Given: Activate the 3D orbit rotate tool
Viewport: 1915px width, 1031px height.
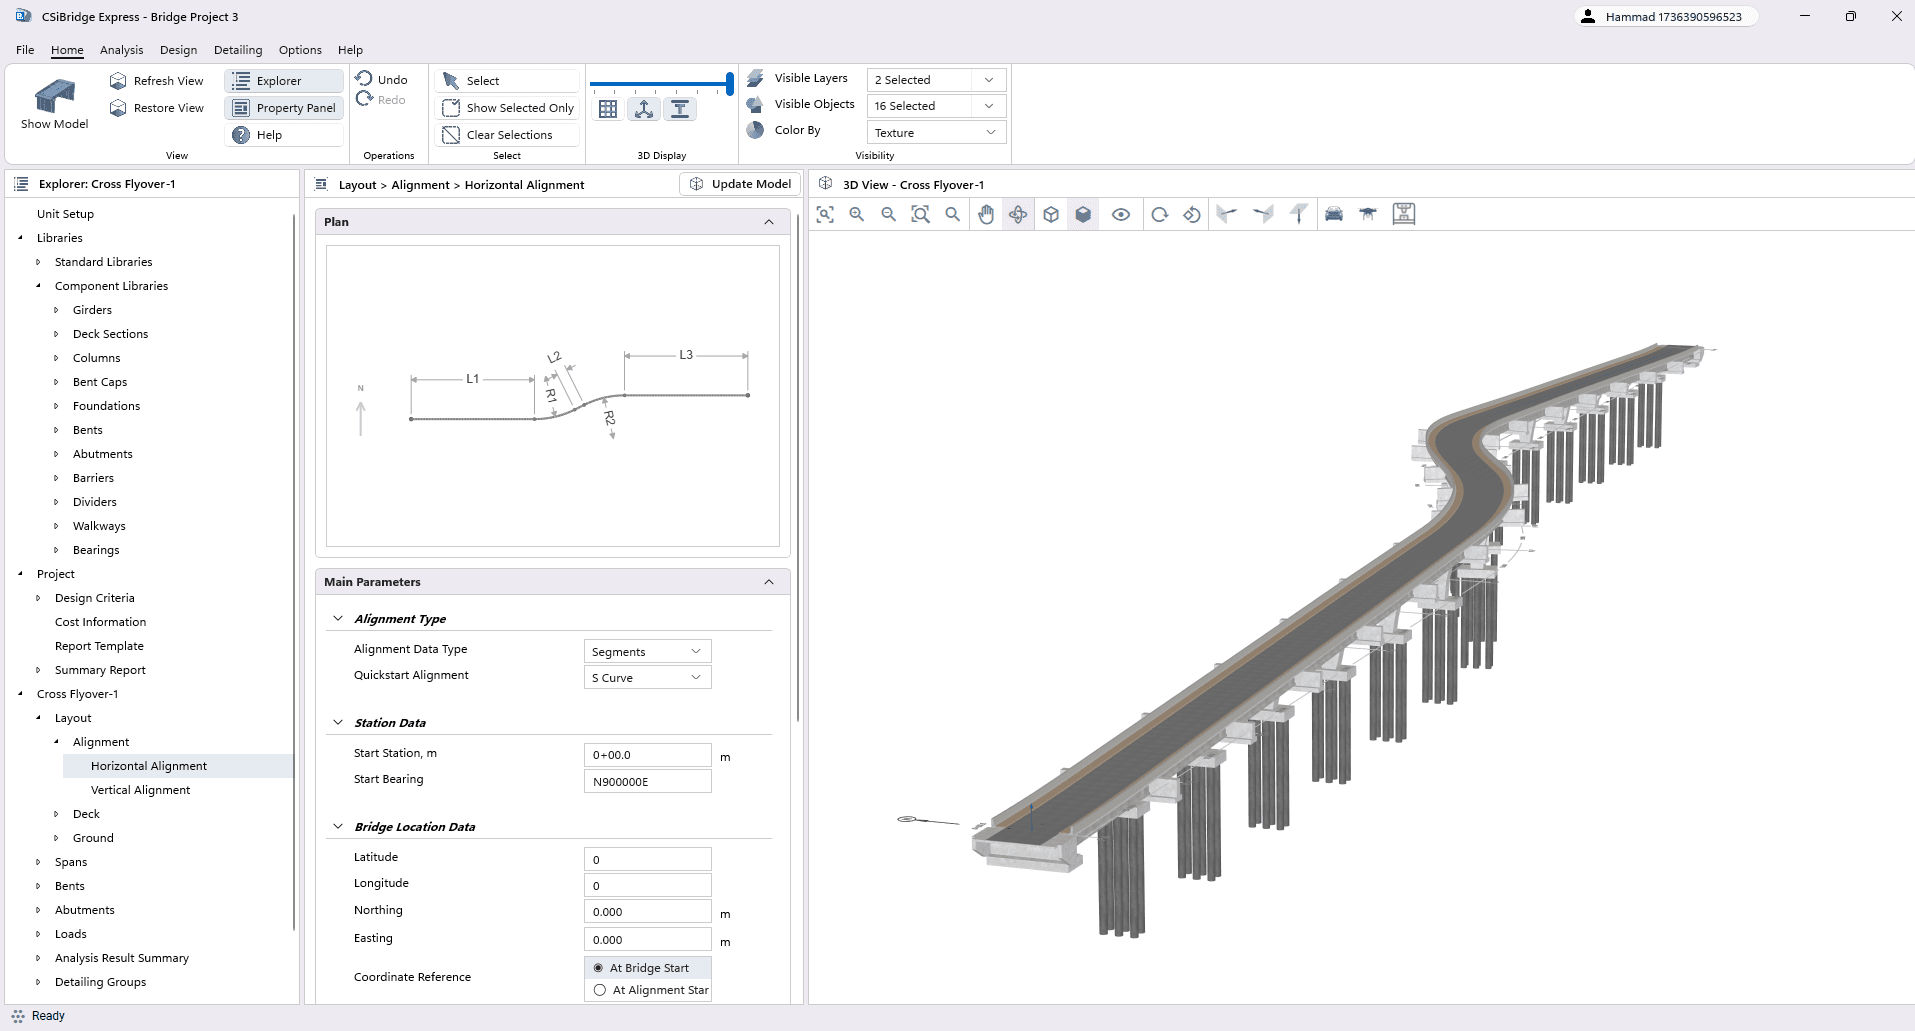Looking at the screenshot, I should pos(1018,214).
